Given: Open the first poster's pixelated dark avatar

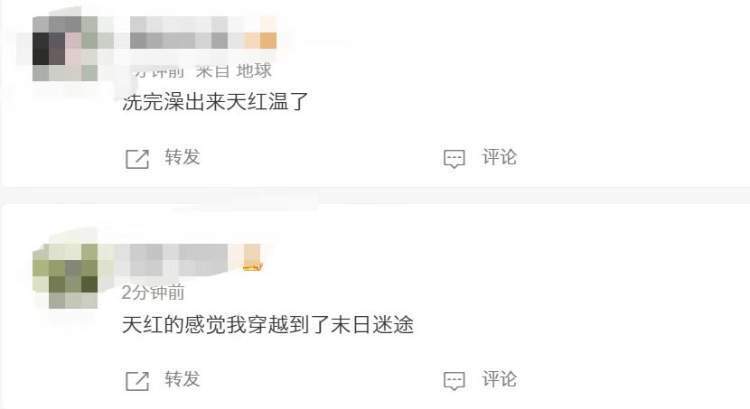Looking at the screenshot, I should coord(65,48).
